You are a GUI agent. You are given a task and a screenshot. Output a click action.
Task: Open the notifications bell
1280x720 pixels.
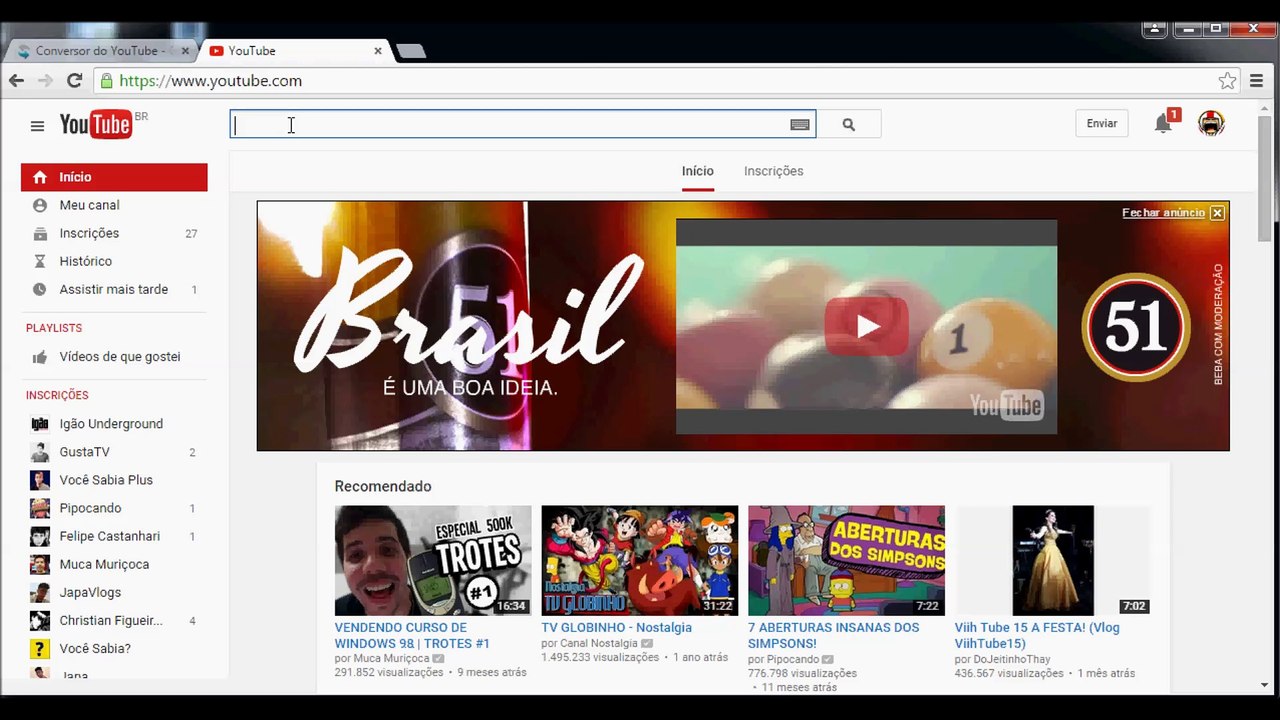(1163, 124)
